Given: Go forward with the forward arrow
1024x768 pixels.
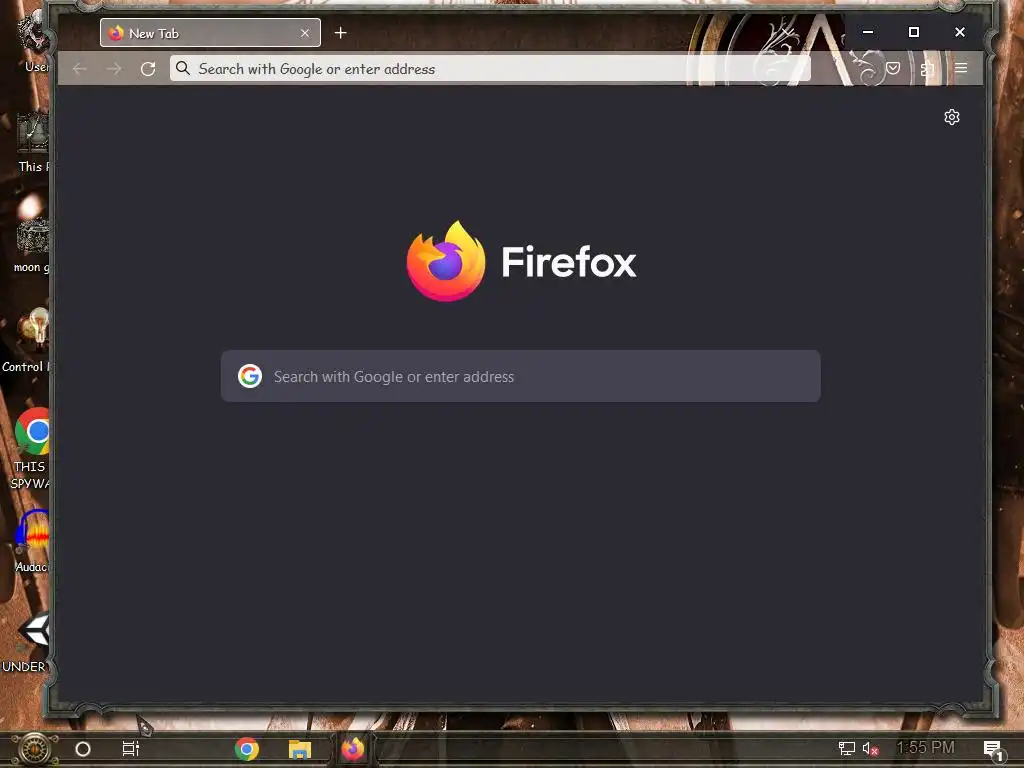Looking at the screenshot, I should coord(114,69).
